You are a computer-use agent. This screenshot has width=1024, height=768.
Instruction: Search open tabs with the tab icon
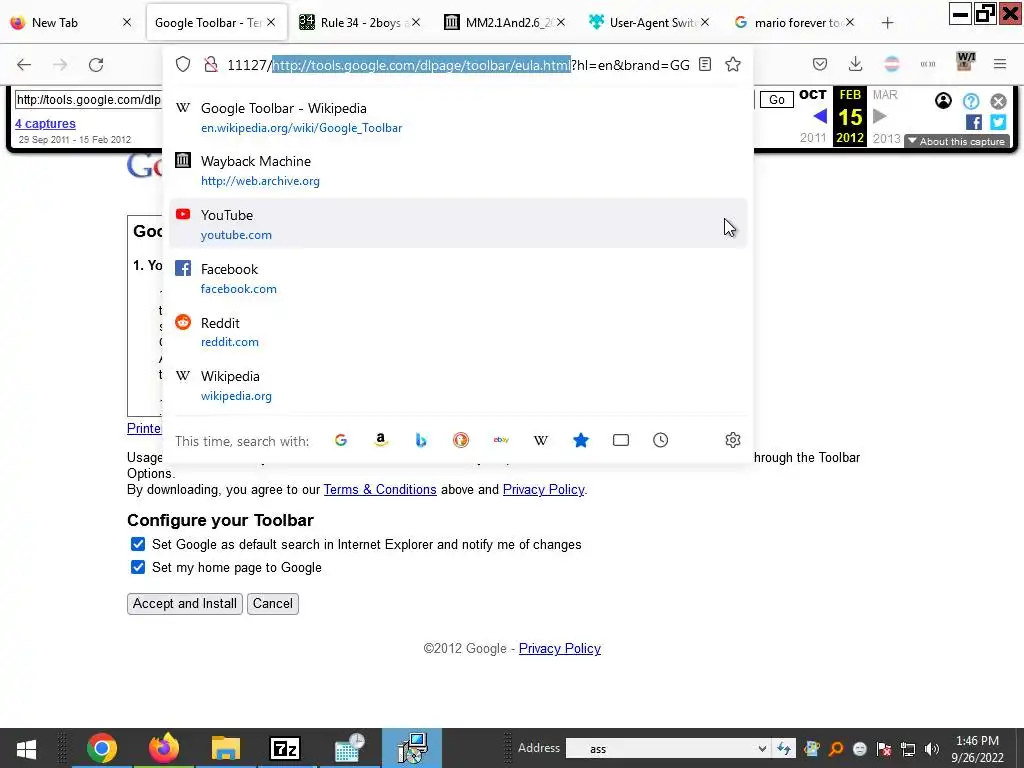621,440
